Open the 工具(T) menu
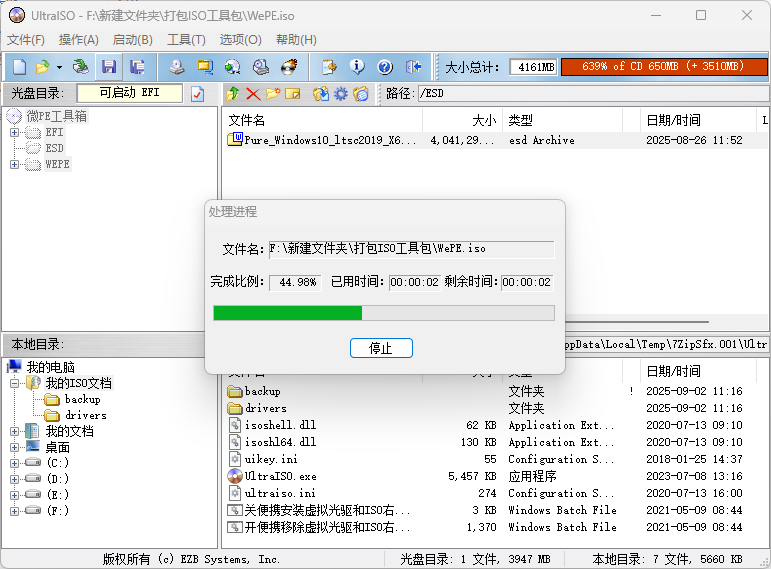This screenshot has height=569, width=771. click(186, 40)
